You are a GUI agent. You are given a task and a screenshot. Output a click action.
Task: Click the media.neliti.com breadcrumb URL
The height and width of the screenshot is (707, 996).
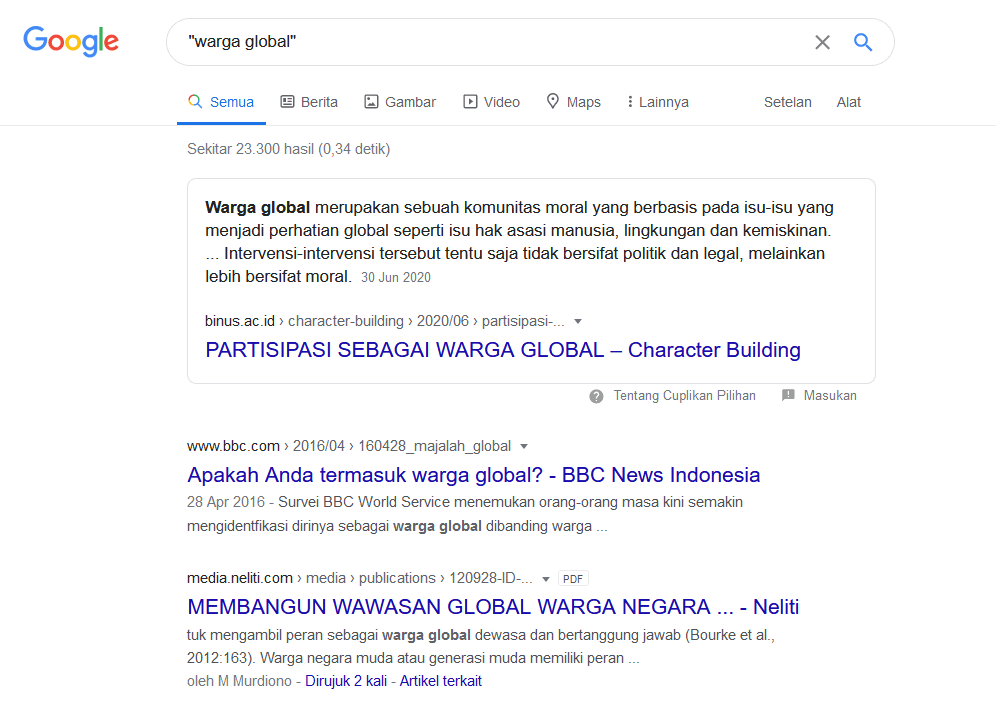pyautogui.click(x=360, y=578)
